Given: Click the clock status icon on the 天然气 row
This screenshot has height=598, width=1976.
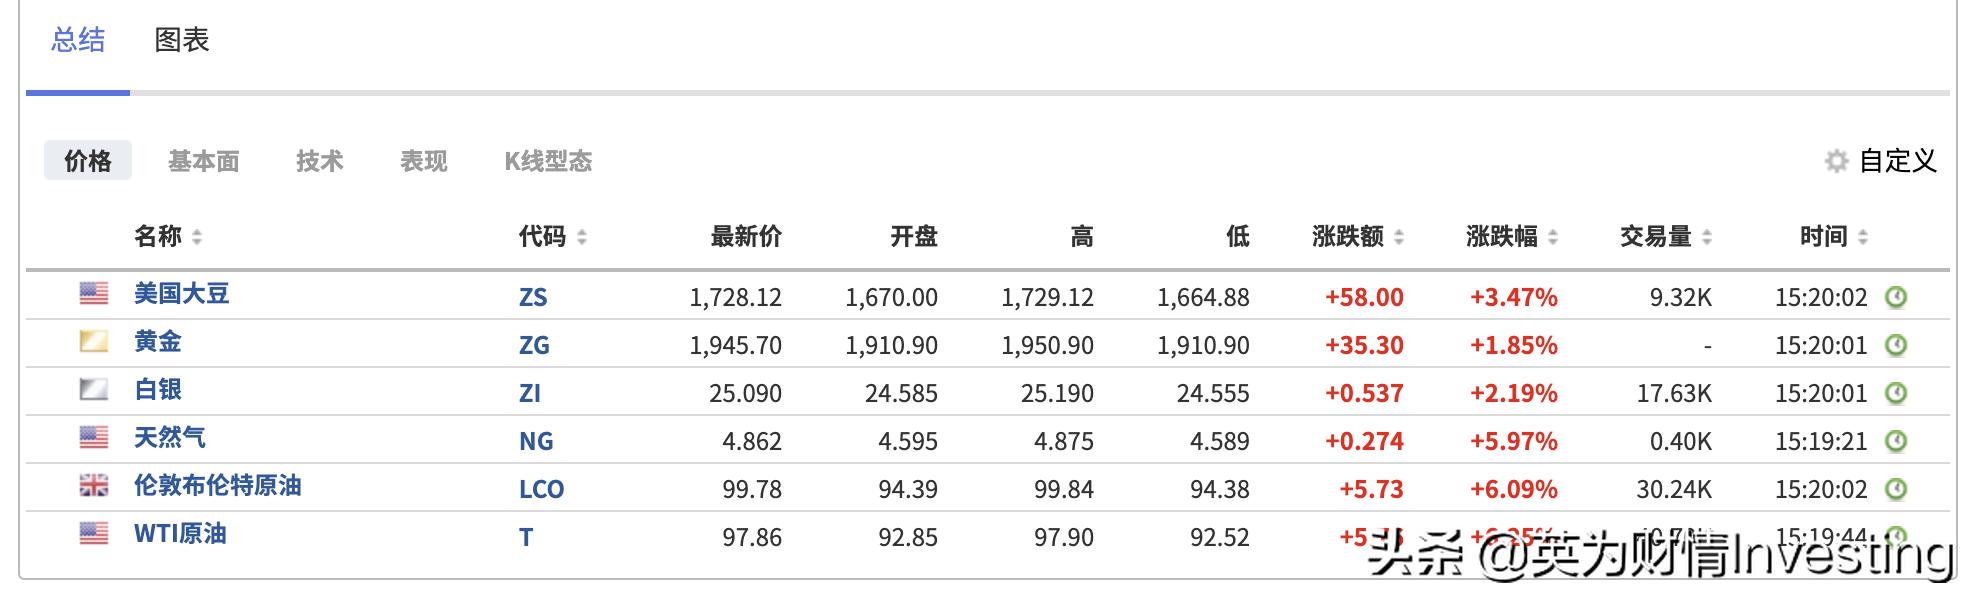Looking at the screenshot, I should pos(1897,440).
